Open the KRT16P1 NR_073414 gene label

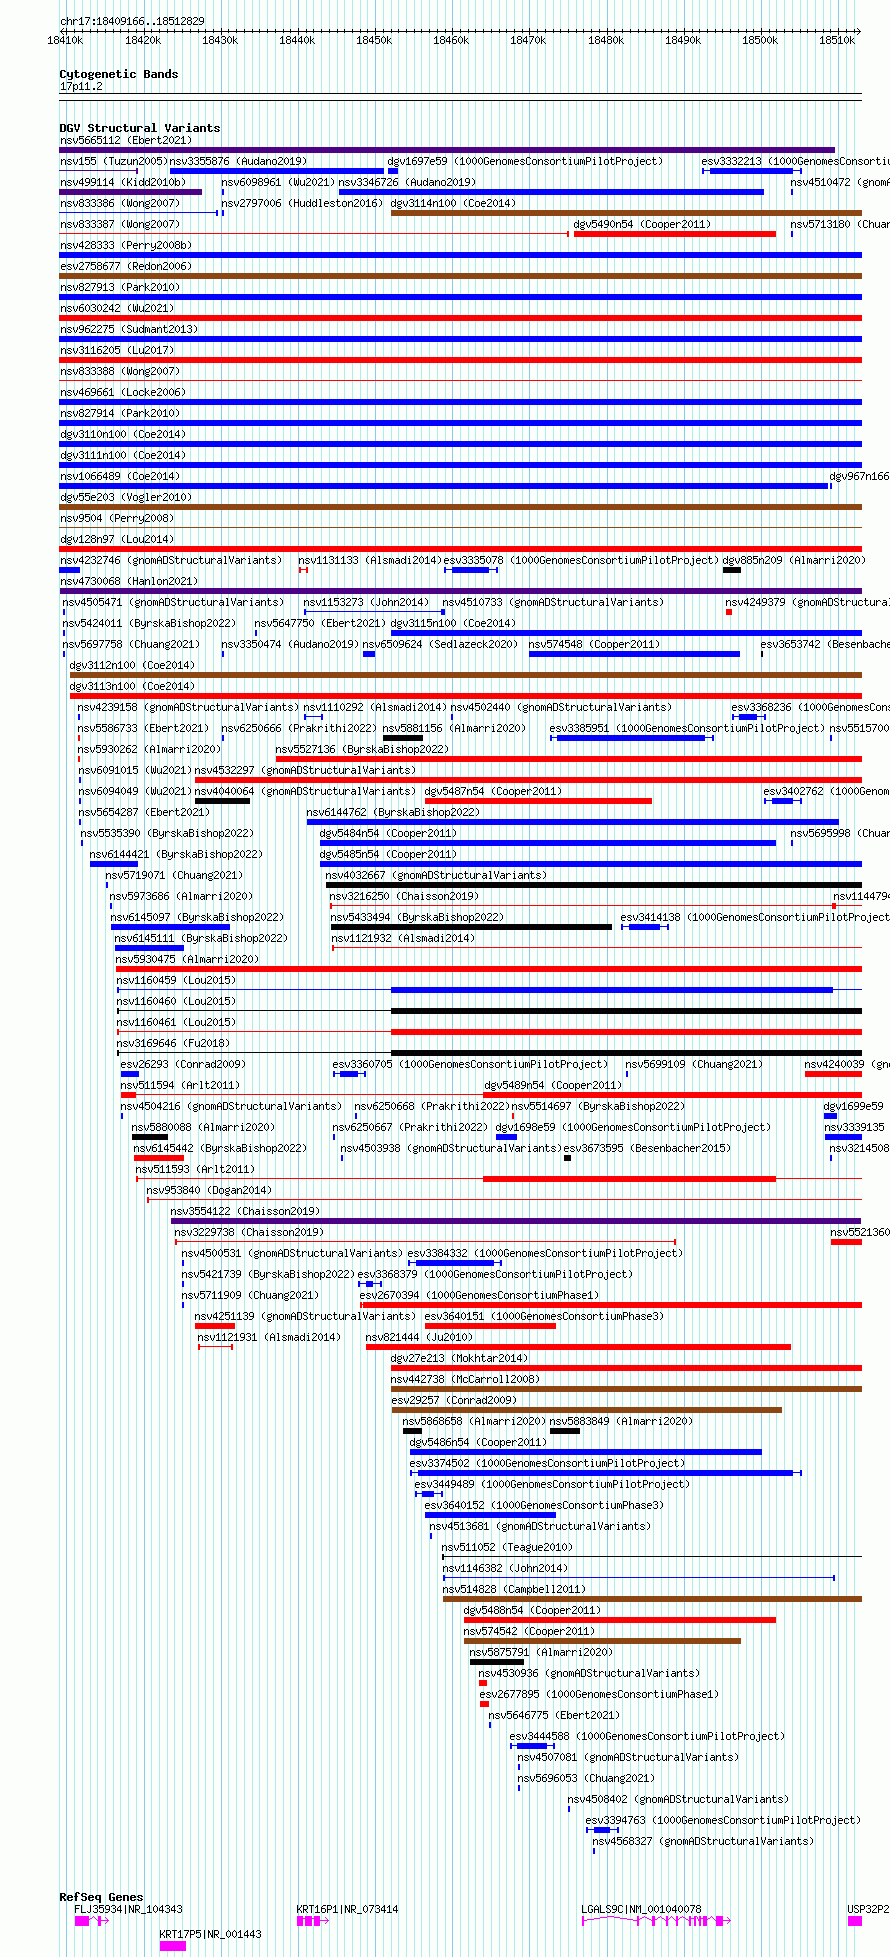click(347, 1909)
